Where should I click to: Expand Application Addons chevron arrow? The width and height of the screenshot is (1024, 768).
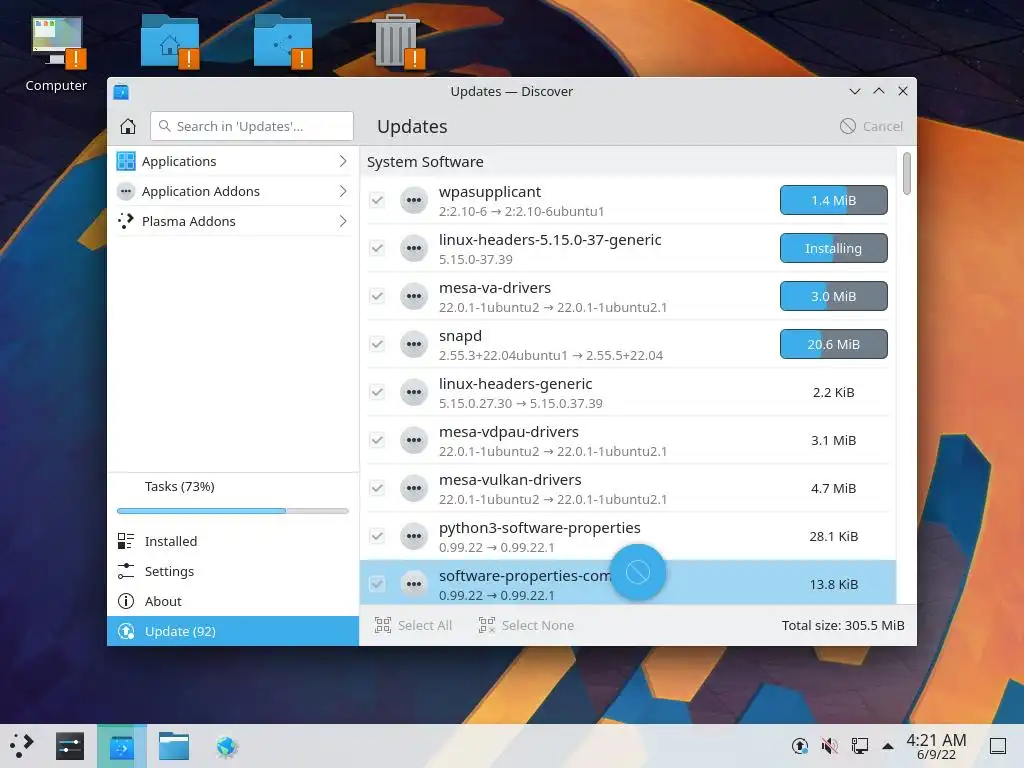pyautogui.click(x=343, y=191)
